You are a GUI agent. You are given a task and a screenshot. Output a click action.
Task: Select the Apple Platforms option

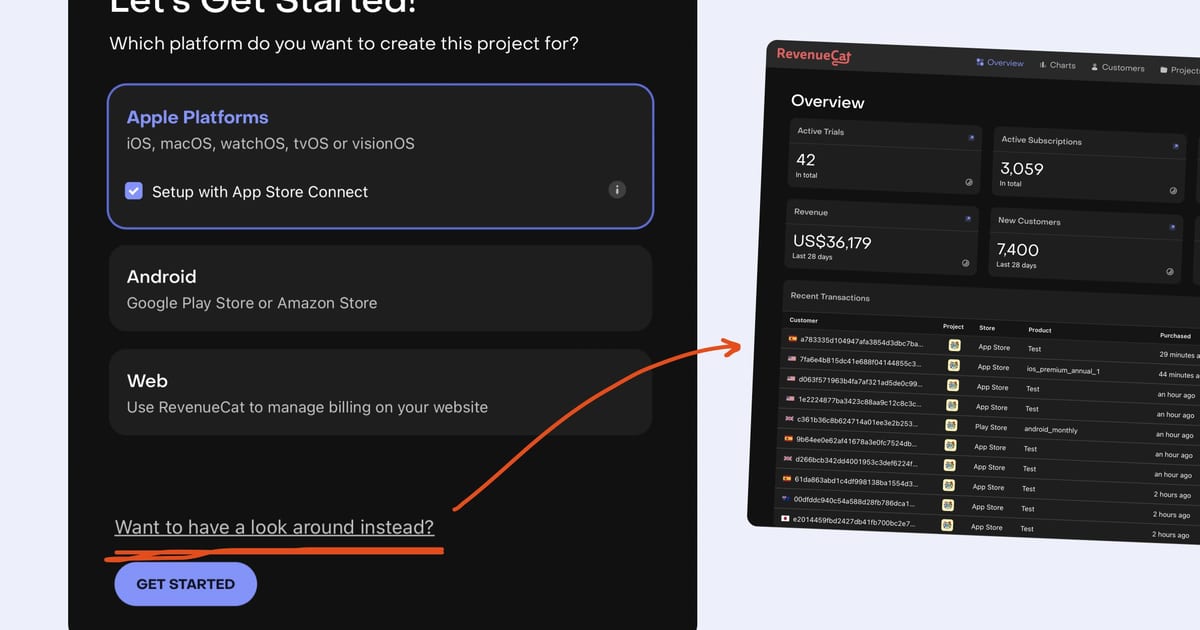pos(381,156)
